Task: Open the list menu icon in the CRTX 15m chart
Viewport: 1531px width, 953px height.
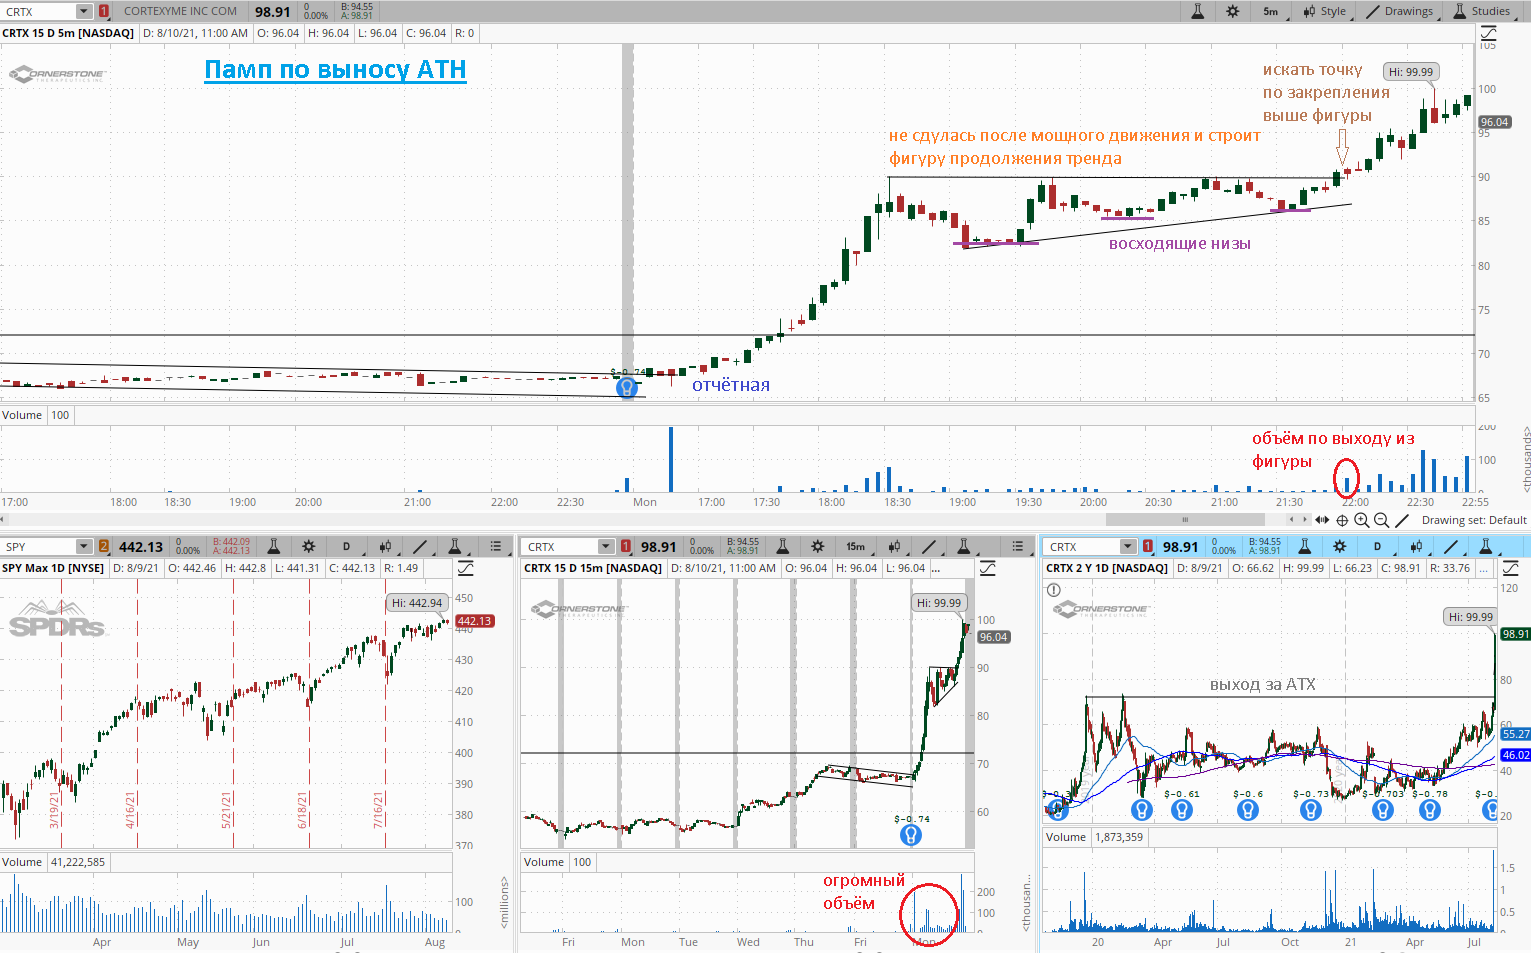Action: 1018,547
